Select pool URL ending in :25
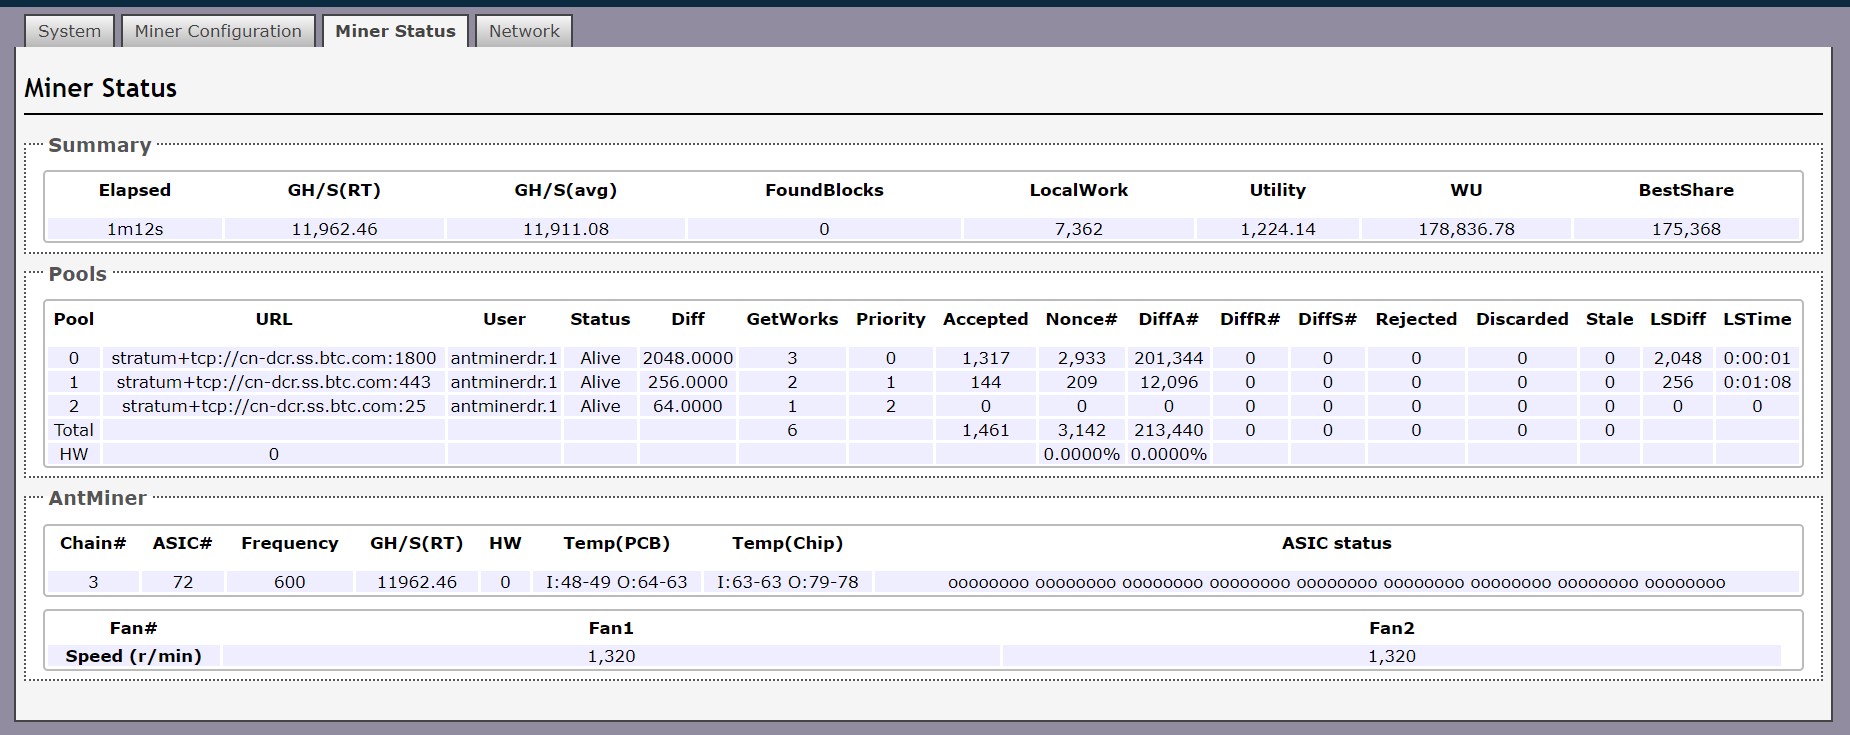Image resolution: width=1850 pixels, height=735 pixels. point(273,406)
